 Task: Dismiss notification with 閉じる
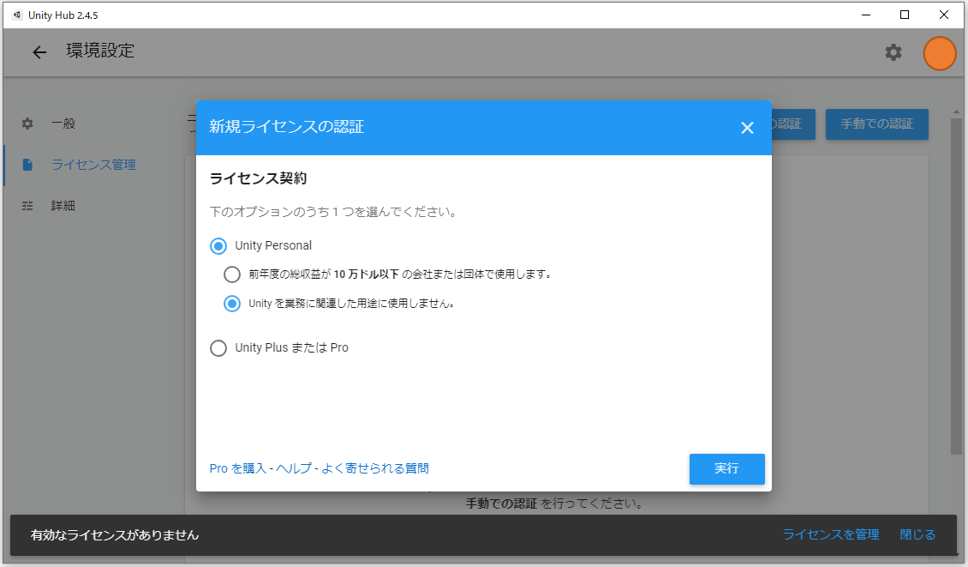click(x=917, y=535)
